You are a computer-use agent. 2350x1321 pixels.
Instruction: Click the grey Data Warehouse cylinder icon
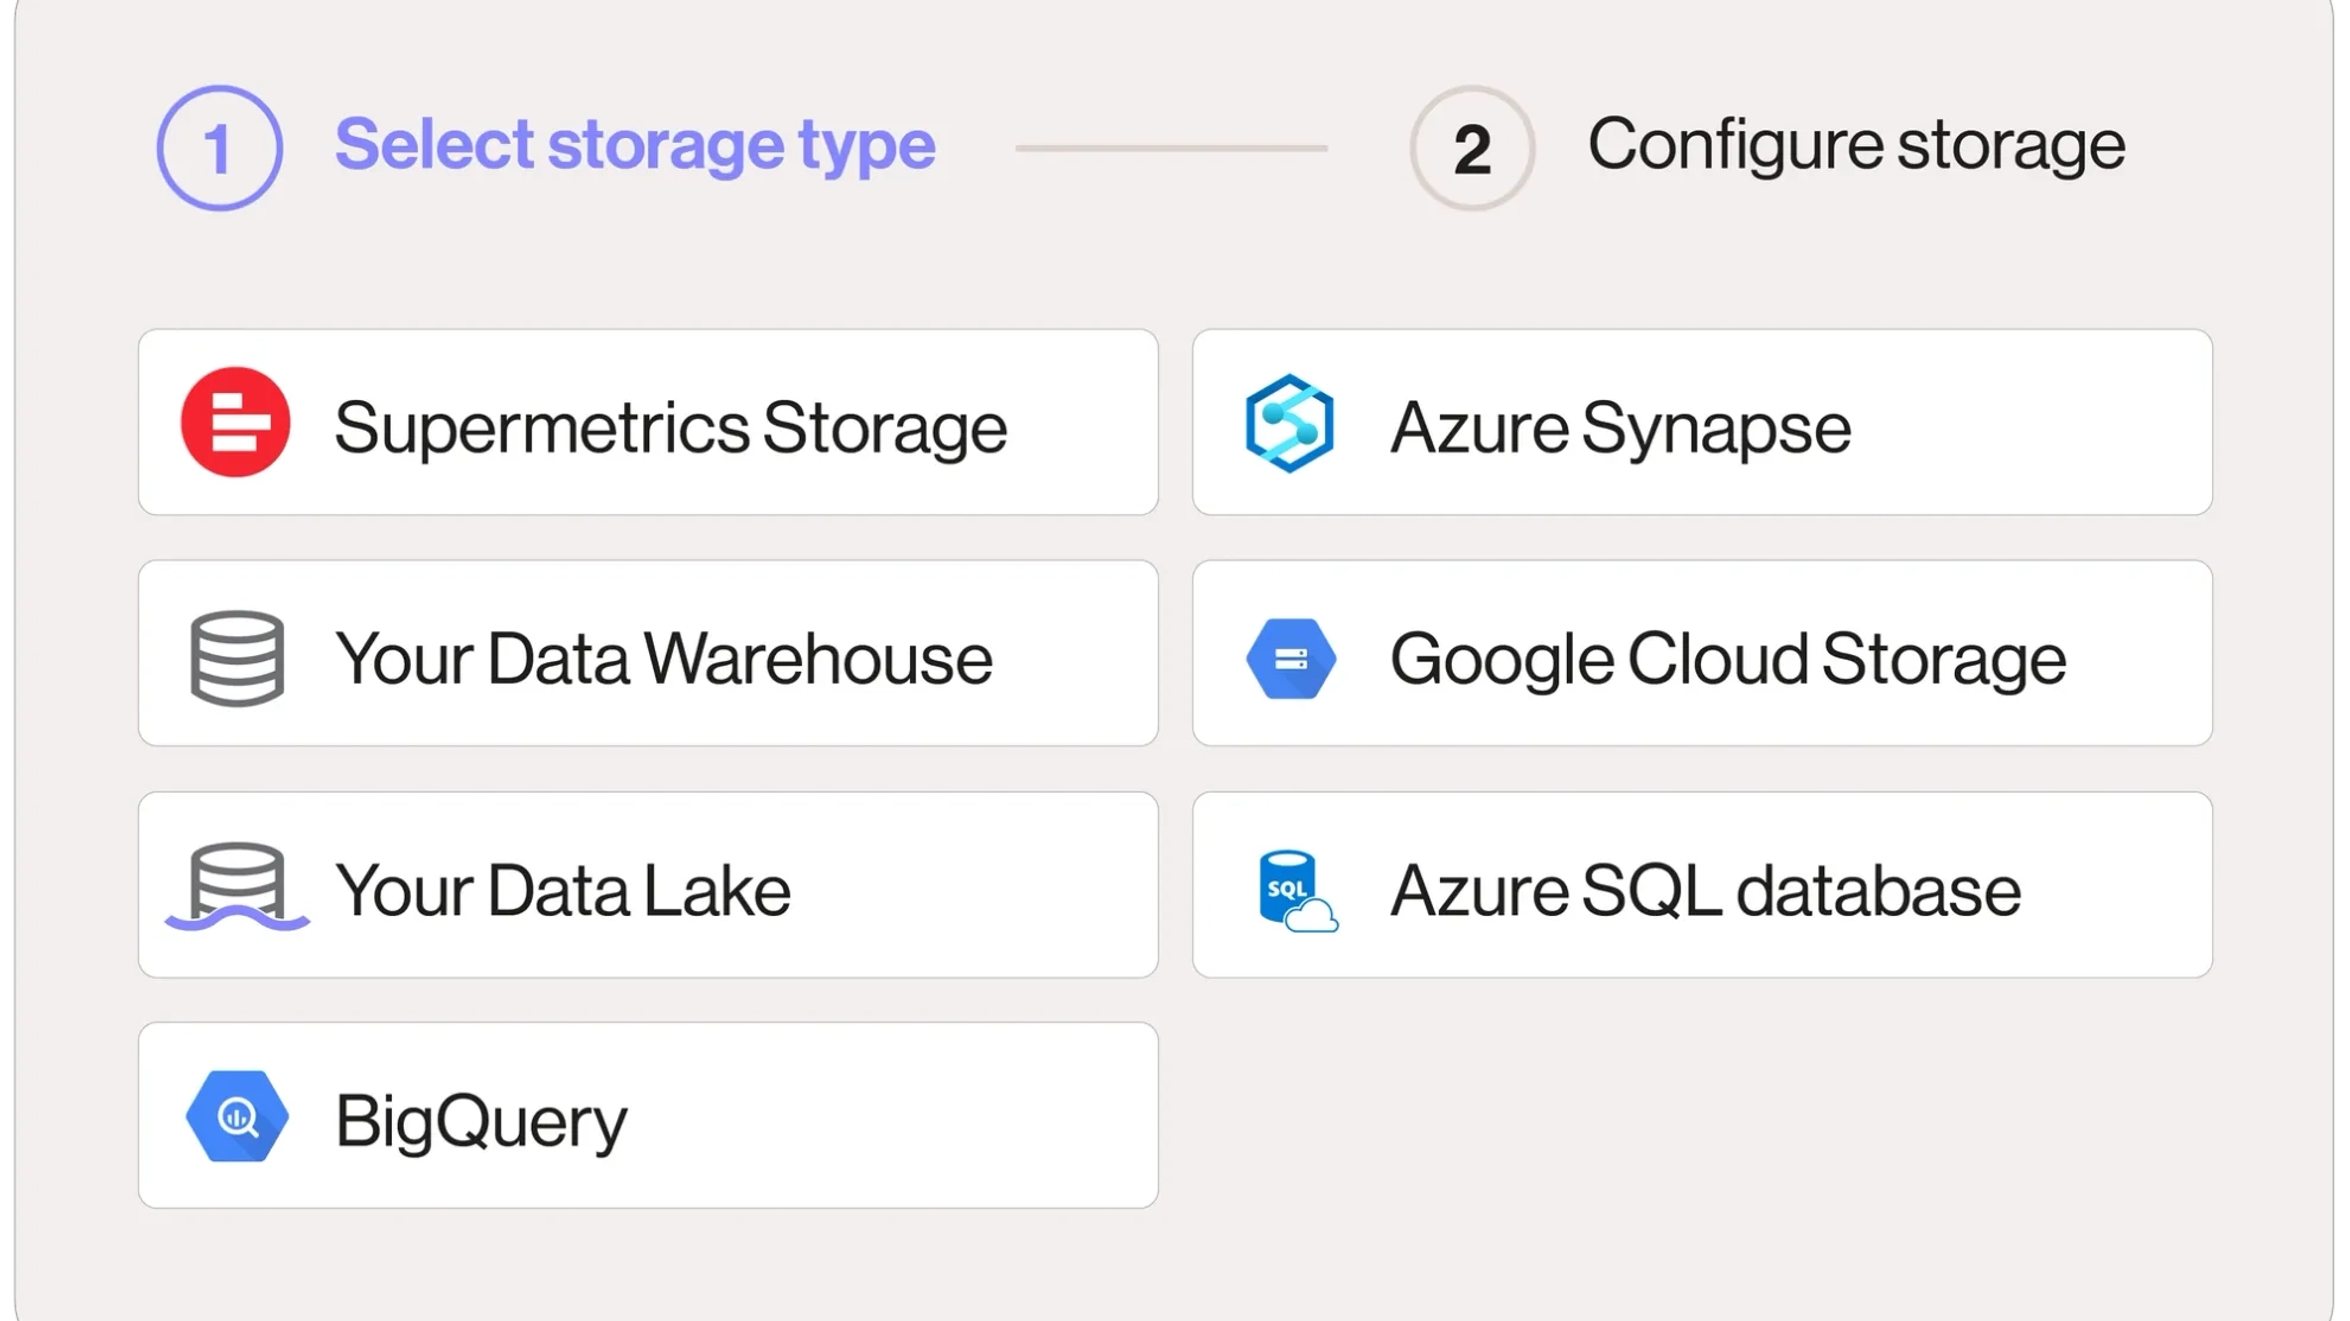(x=237, y=658)
